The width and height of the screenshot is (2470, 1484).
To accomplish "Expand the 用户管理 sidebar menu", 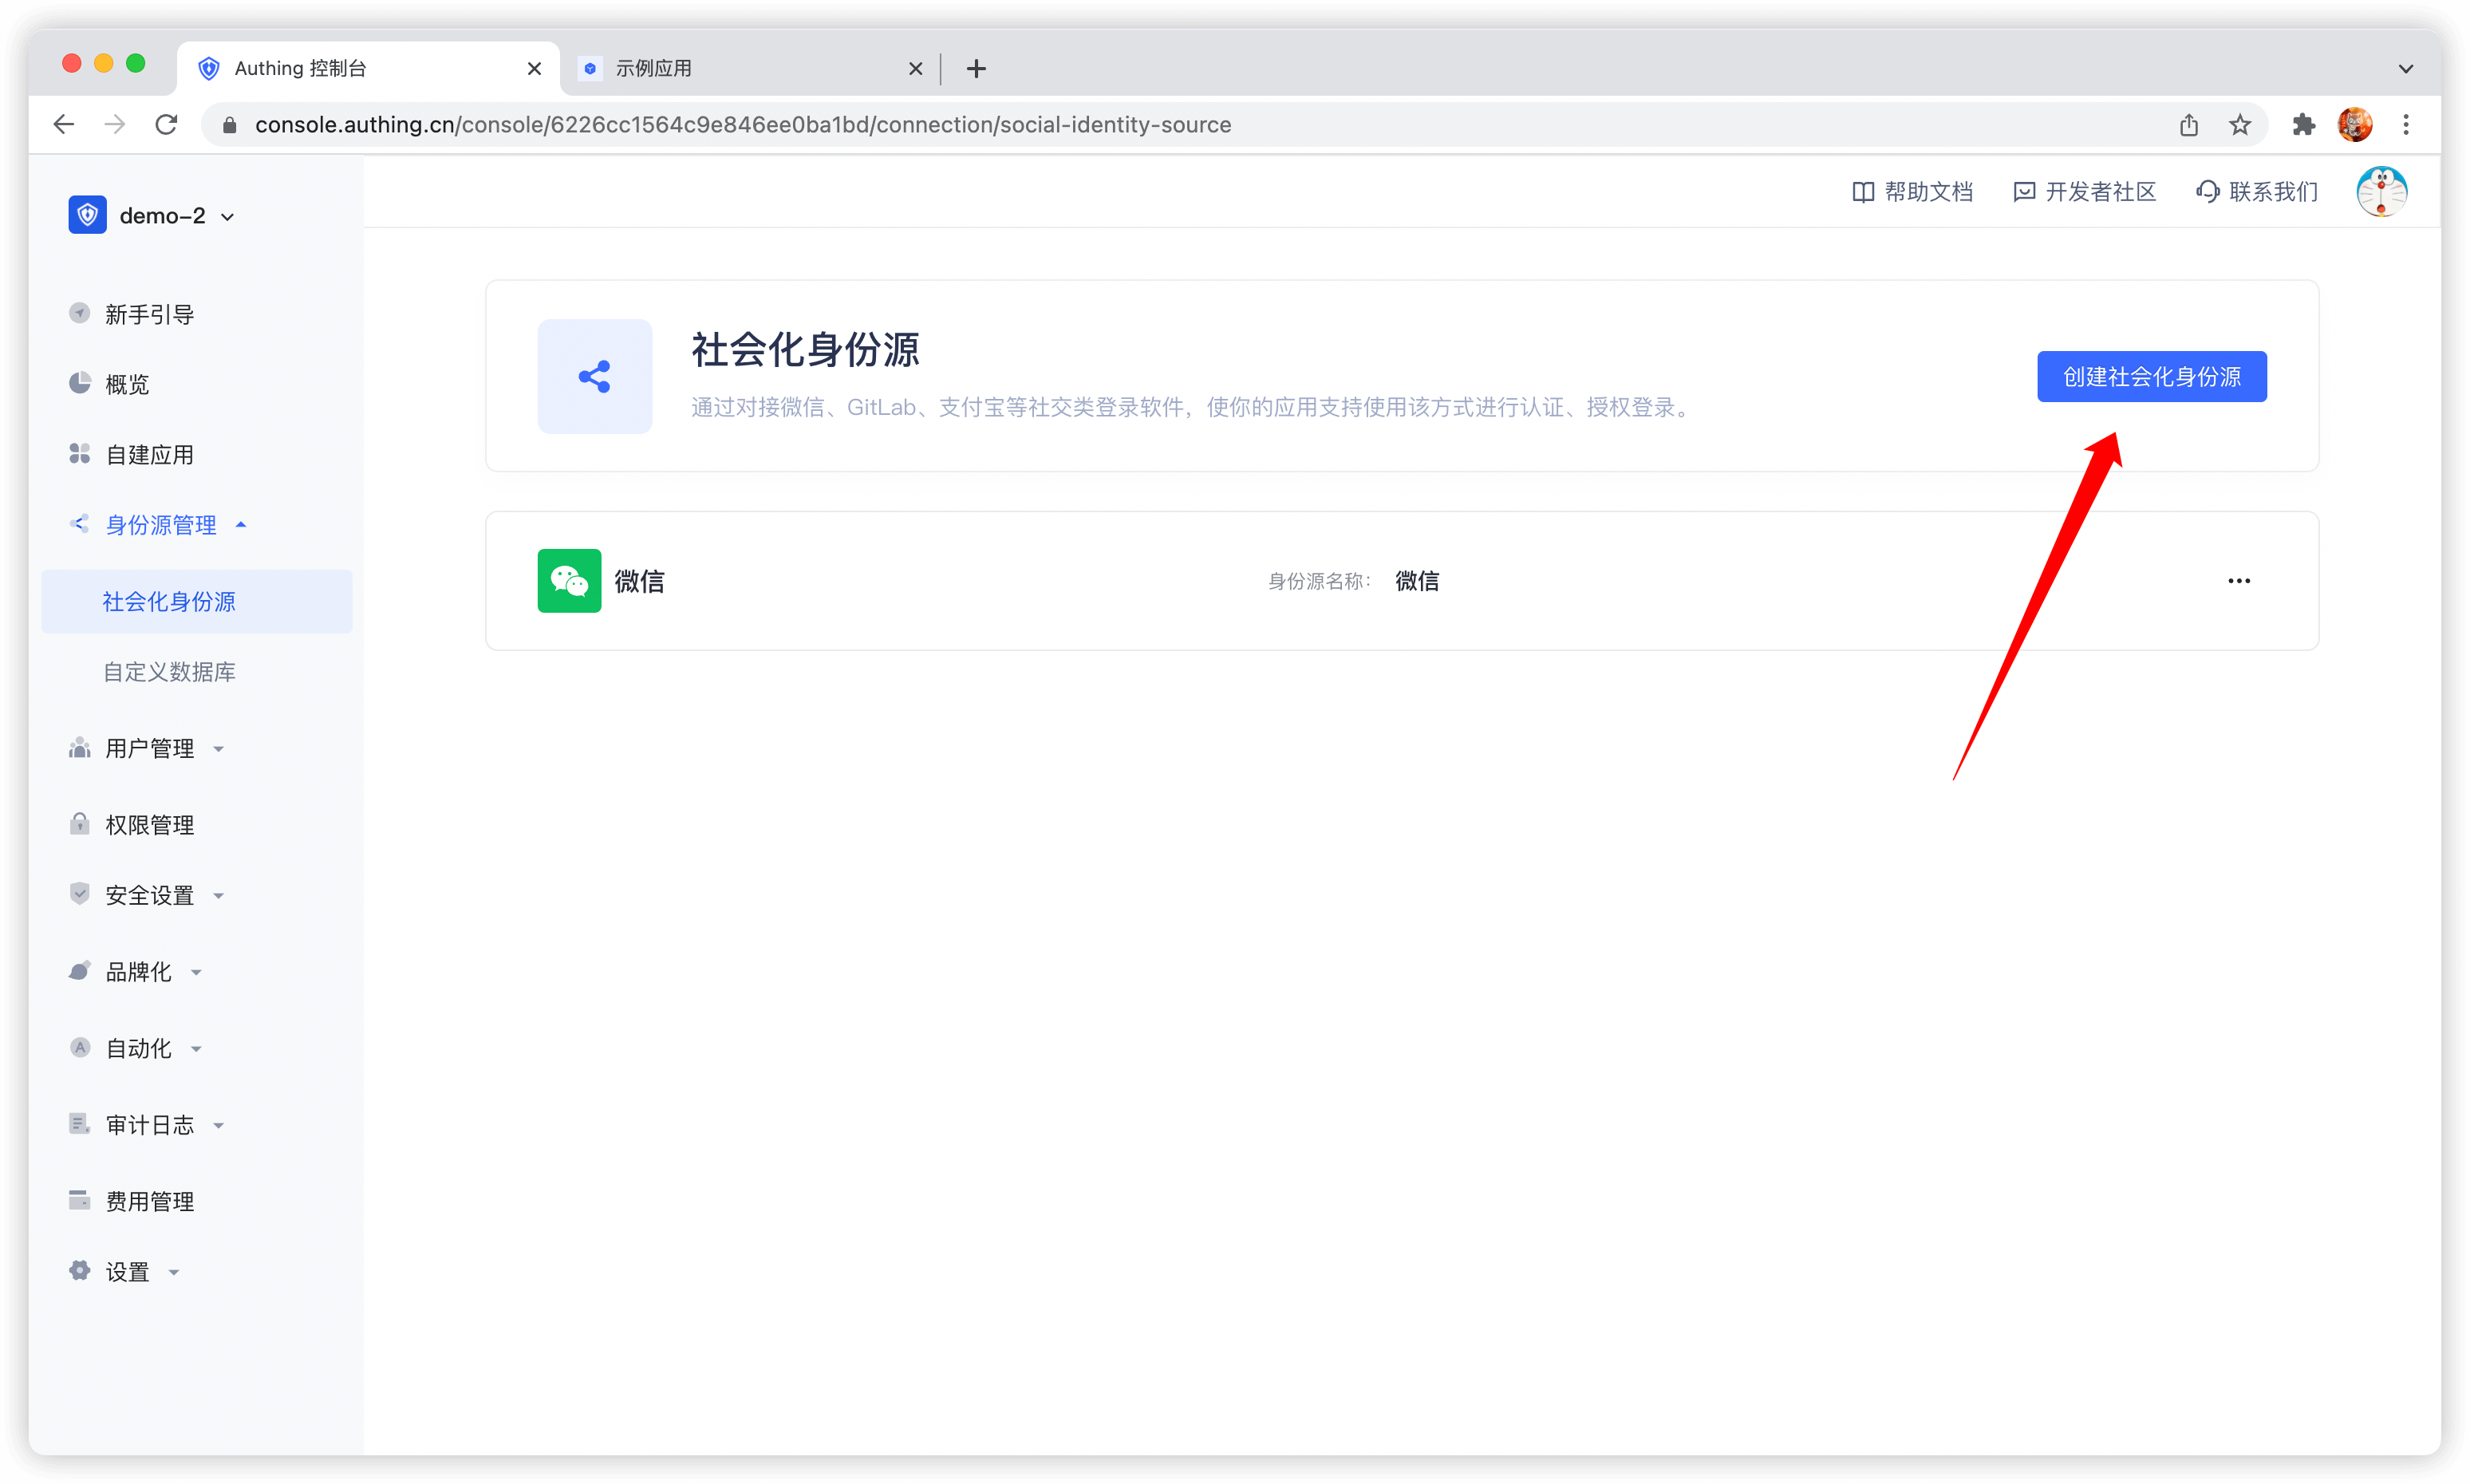I will tap(150, 748).
